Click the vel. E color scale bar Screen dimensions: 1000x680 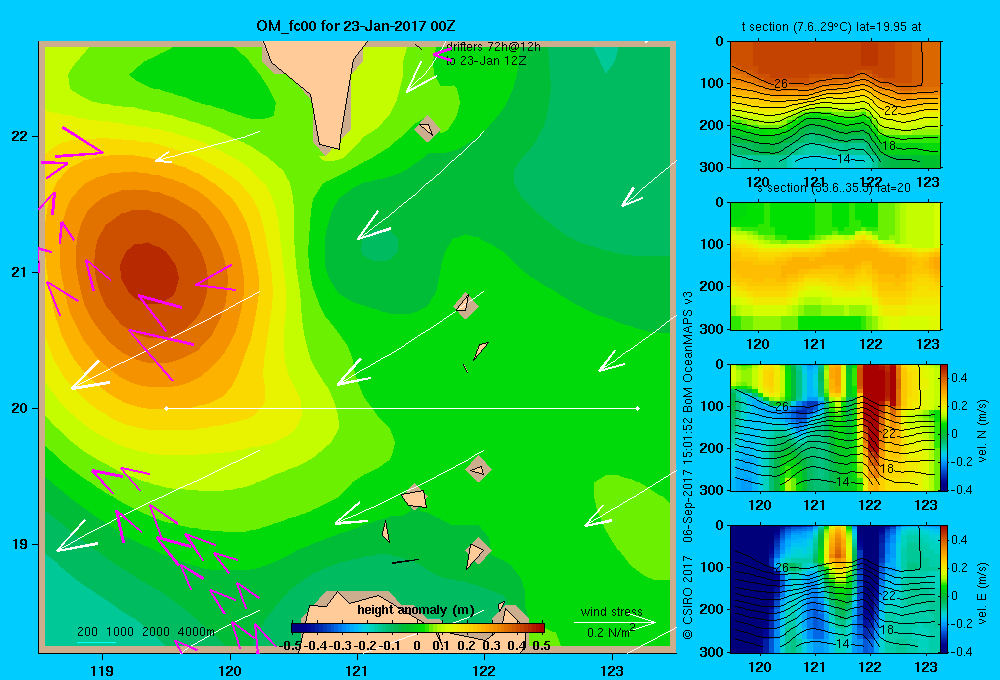945,588
